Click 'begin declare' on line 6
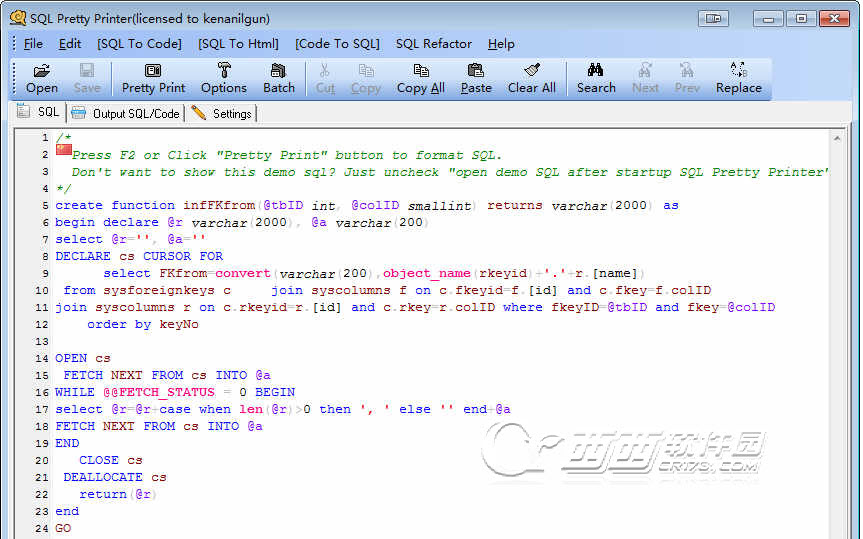The width and height of the screenshot is (863, 539). 107,222
